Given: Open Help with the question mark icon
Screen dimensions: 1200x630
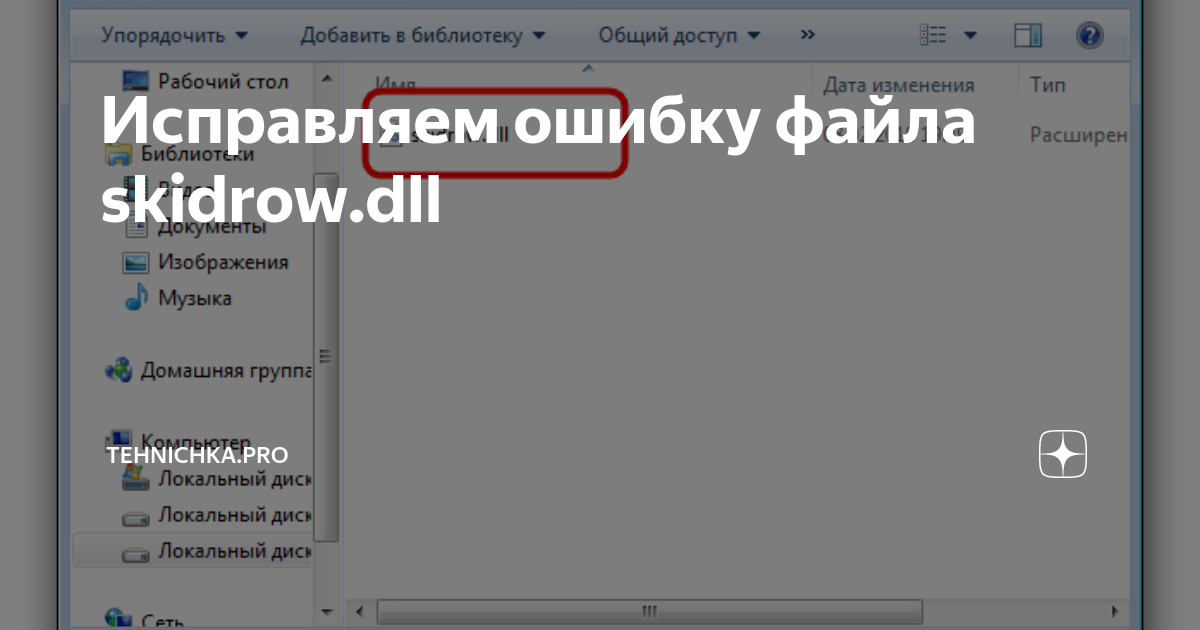Looking at the screenshot, I should [1089, 36].
